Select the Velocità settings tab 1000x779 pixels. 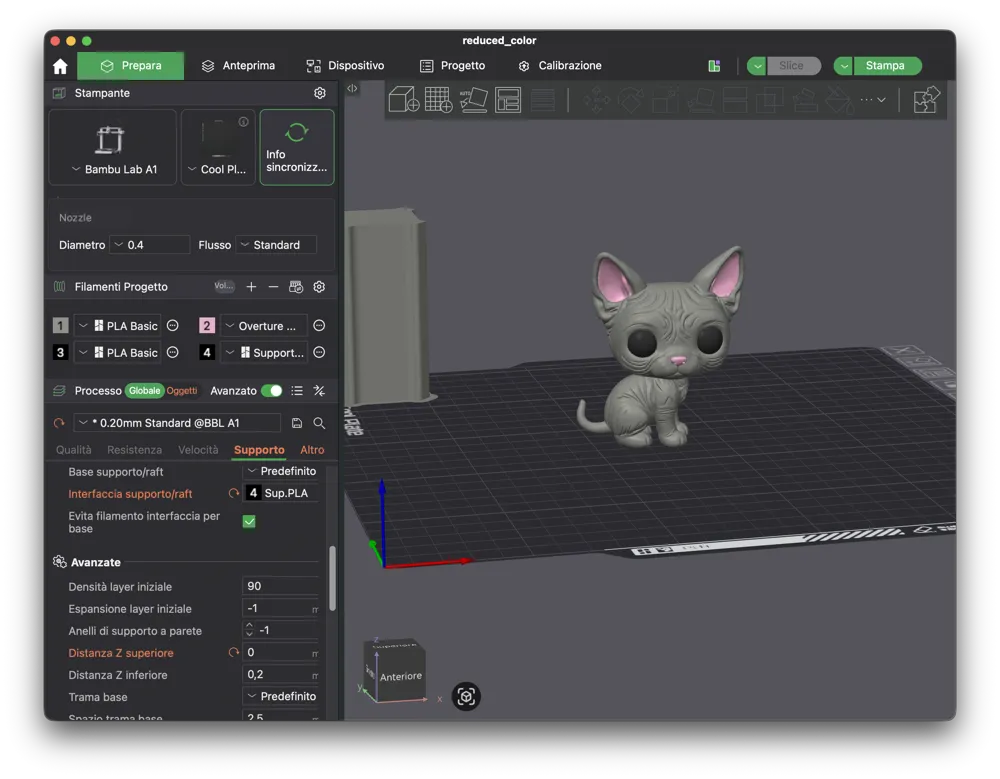pos(198,450)
